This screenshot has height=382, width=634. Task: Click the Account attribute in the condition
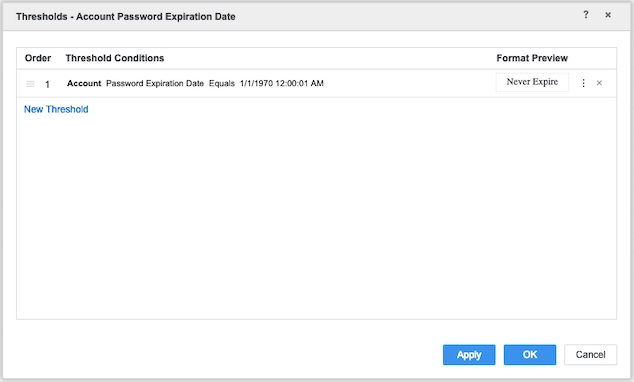click(84, 83)
